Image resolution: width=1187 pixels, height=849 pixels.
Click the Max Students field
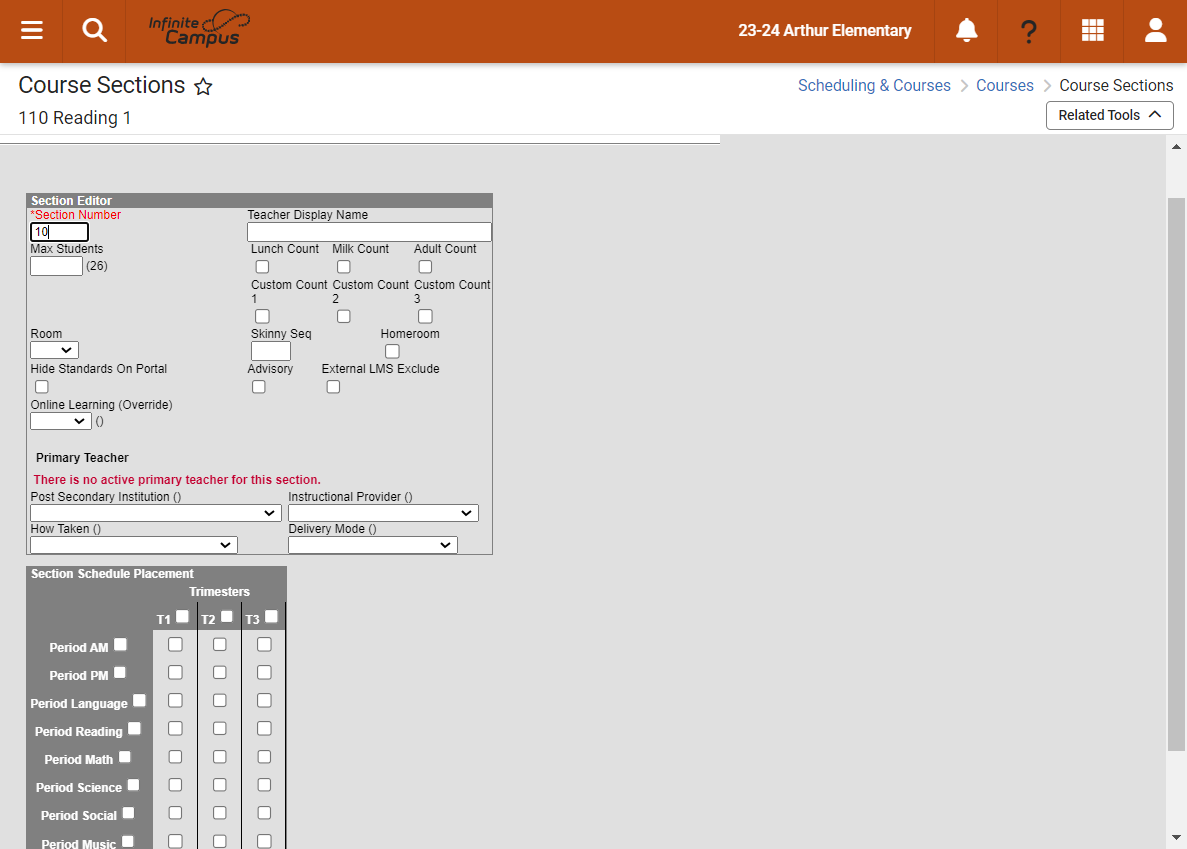pyautogui.click(x=56, y=266)
